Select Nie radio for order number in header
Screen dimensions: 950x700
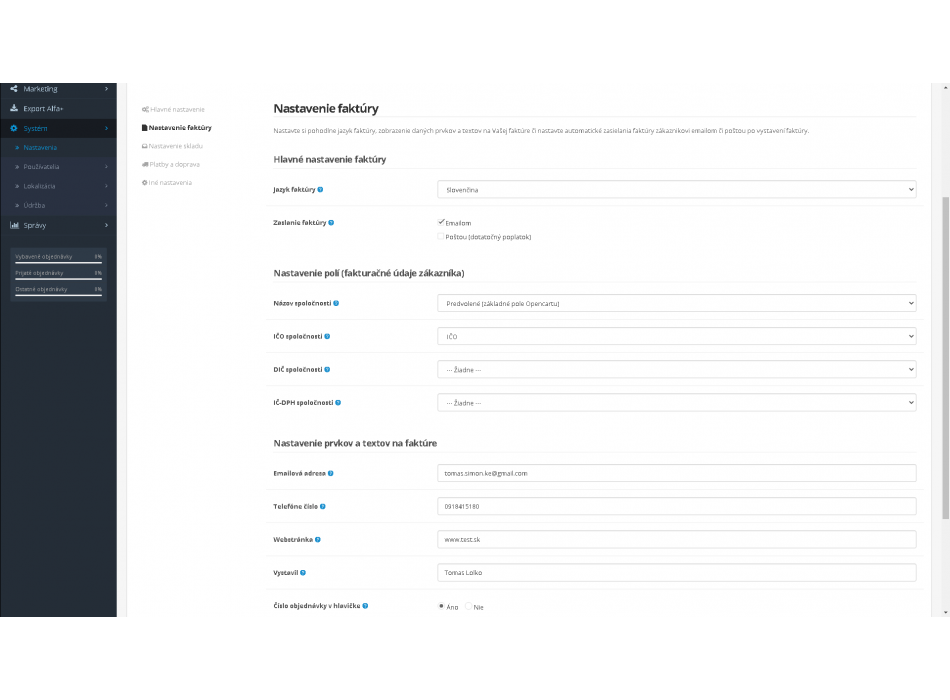click(x=468, y=606)
